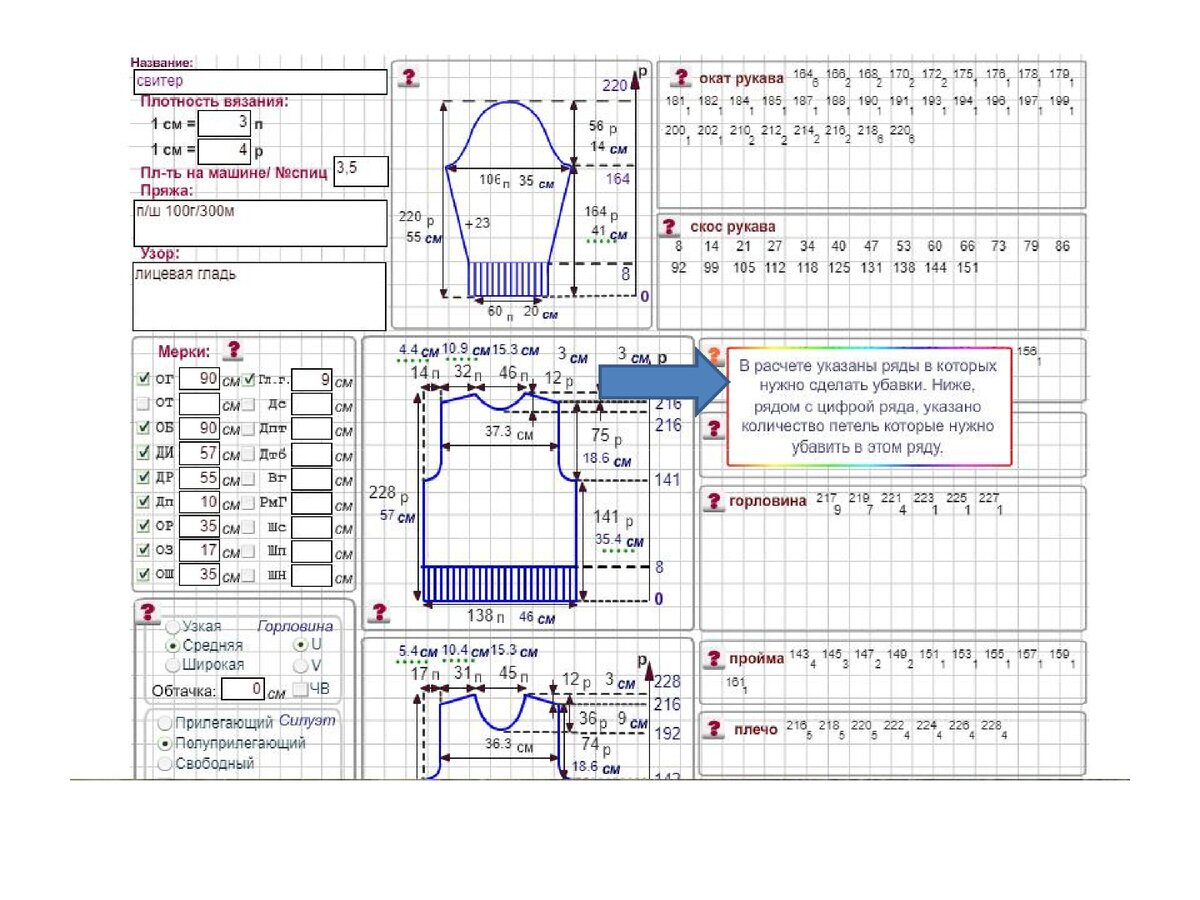
Task: Click help icon in panel directly above горловина
Action: point(713,428)
